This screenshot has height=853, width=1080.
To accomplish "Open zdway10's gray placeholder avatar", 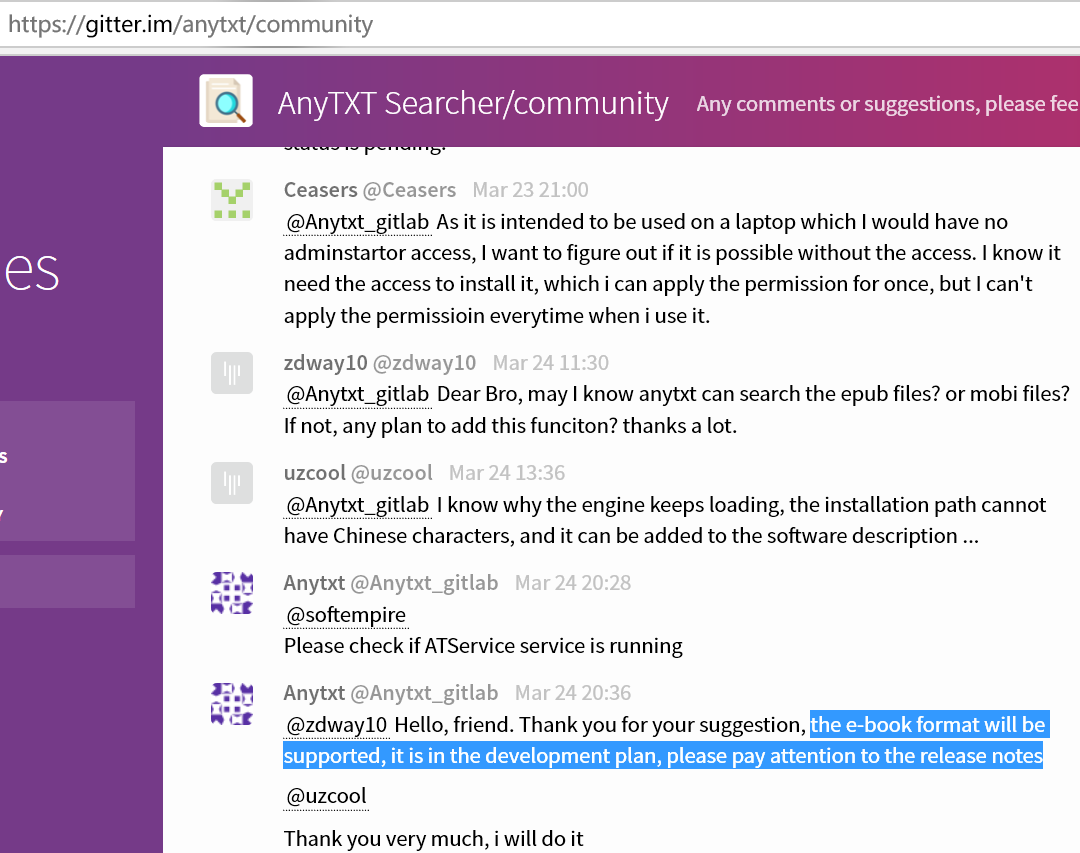I will click(x=231, y=373).
